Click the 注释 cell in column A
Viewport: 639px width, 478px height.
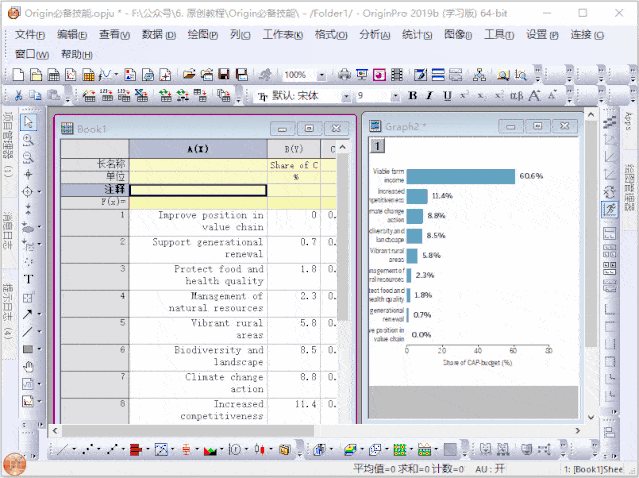[x=198, y=190]
